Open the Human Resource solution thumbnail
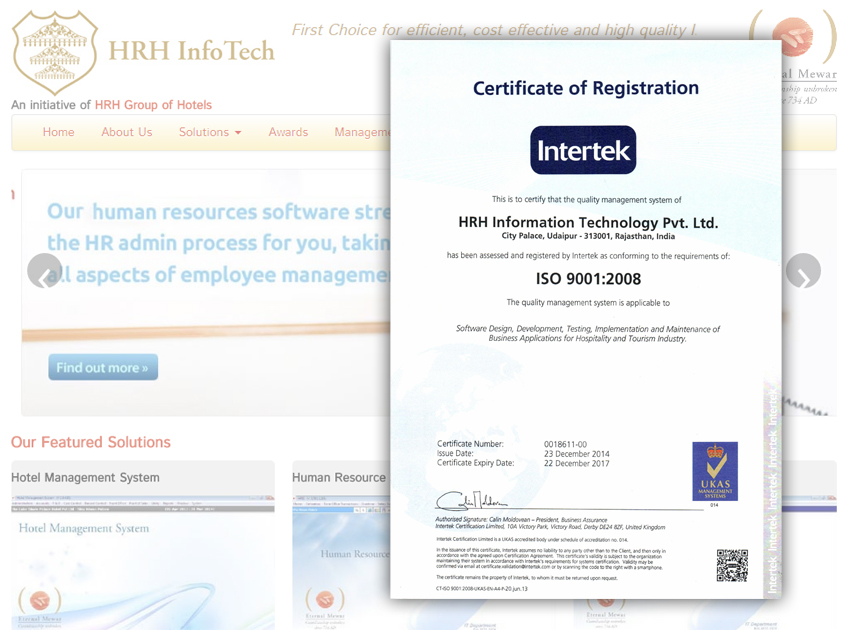The width and height of the screenshot is (850, 630). click(341, 562)
